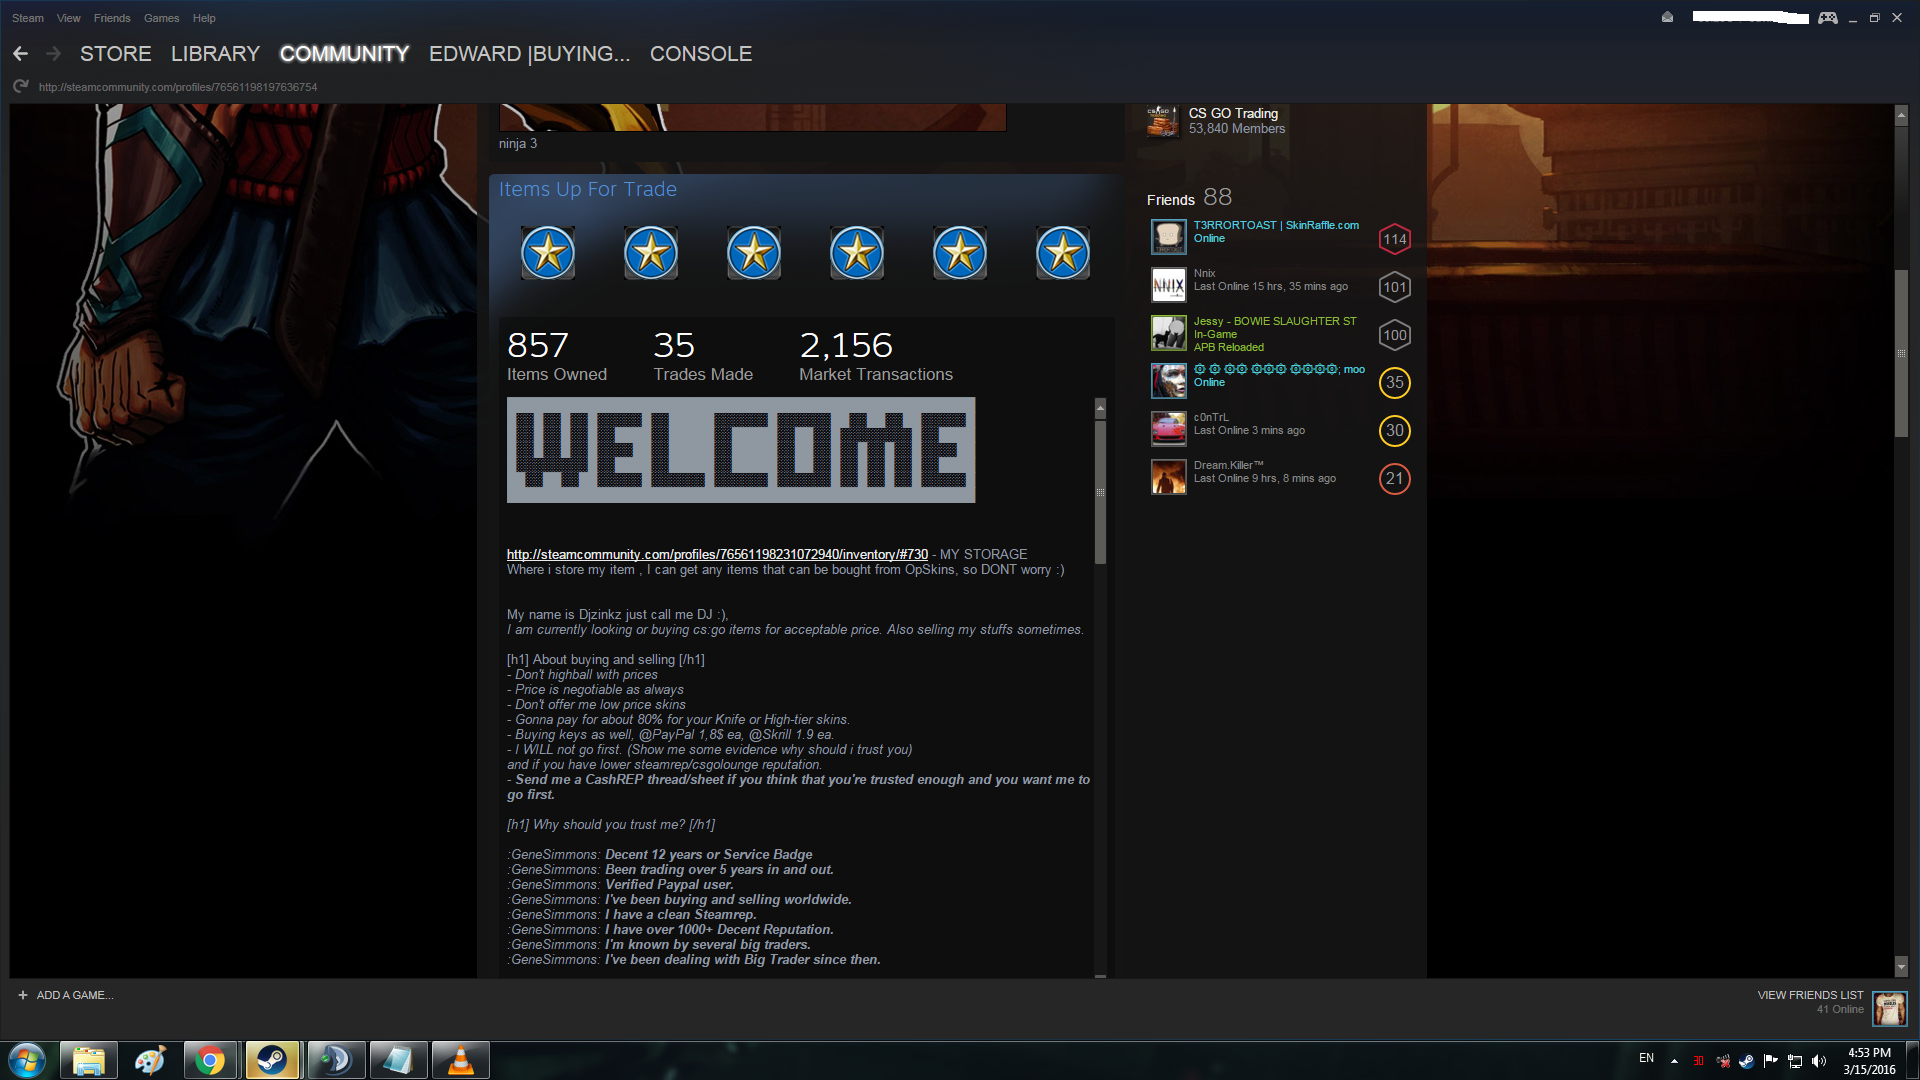Show hidden system tray icons arrow
Viewport: 1920px width, 1080px height.
[1674, 1060]
